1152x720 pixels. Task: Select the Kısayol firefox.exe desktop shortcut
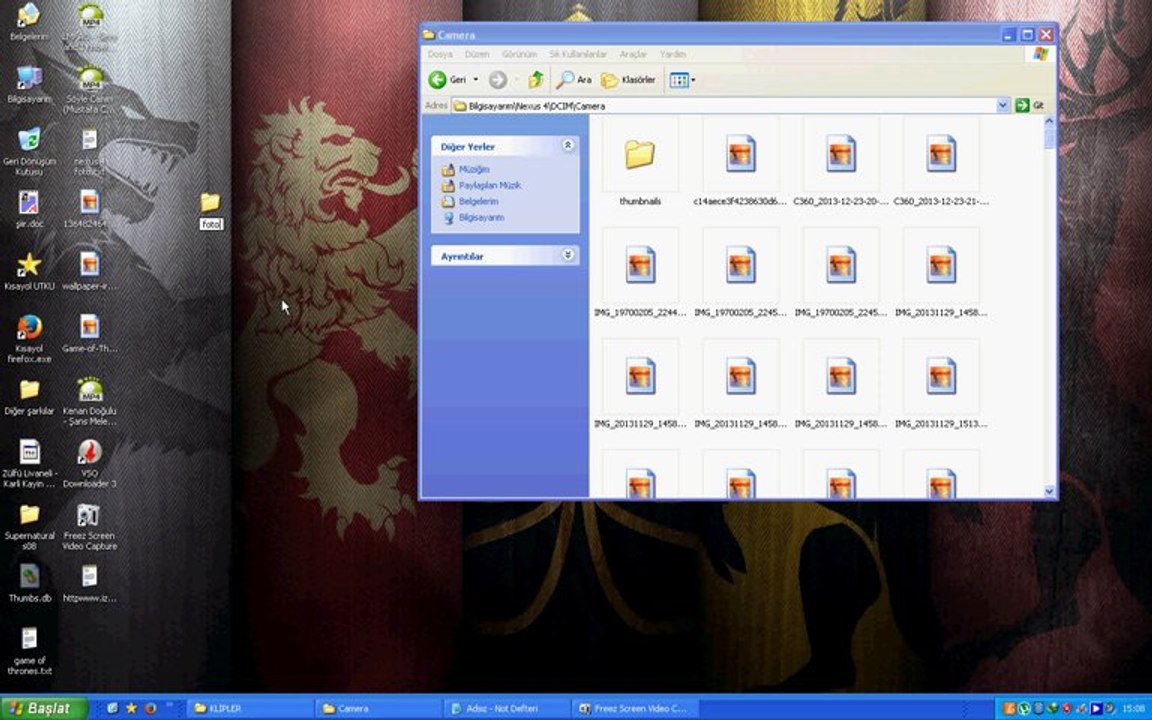point(29,339)
